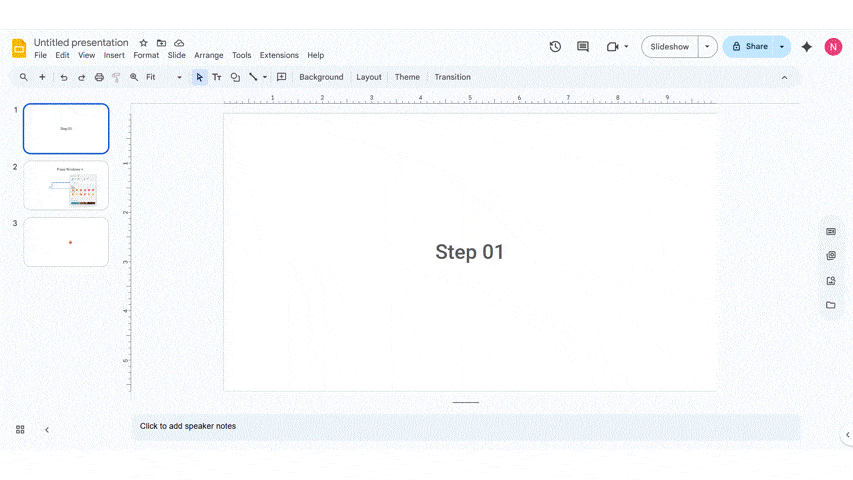The height and width of the screenshot is (480, 853).
Task: Open grid view of slides
Action: [20, 429]
